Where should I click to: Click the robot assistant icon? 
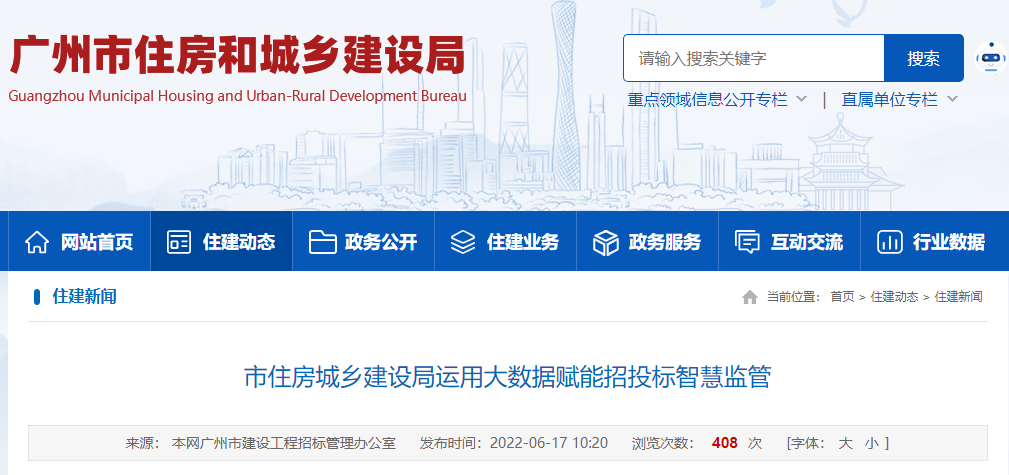tap(989, 58)
